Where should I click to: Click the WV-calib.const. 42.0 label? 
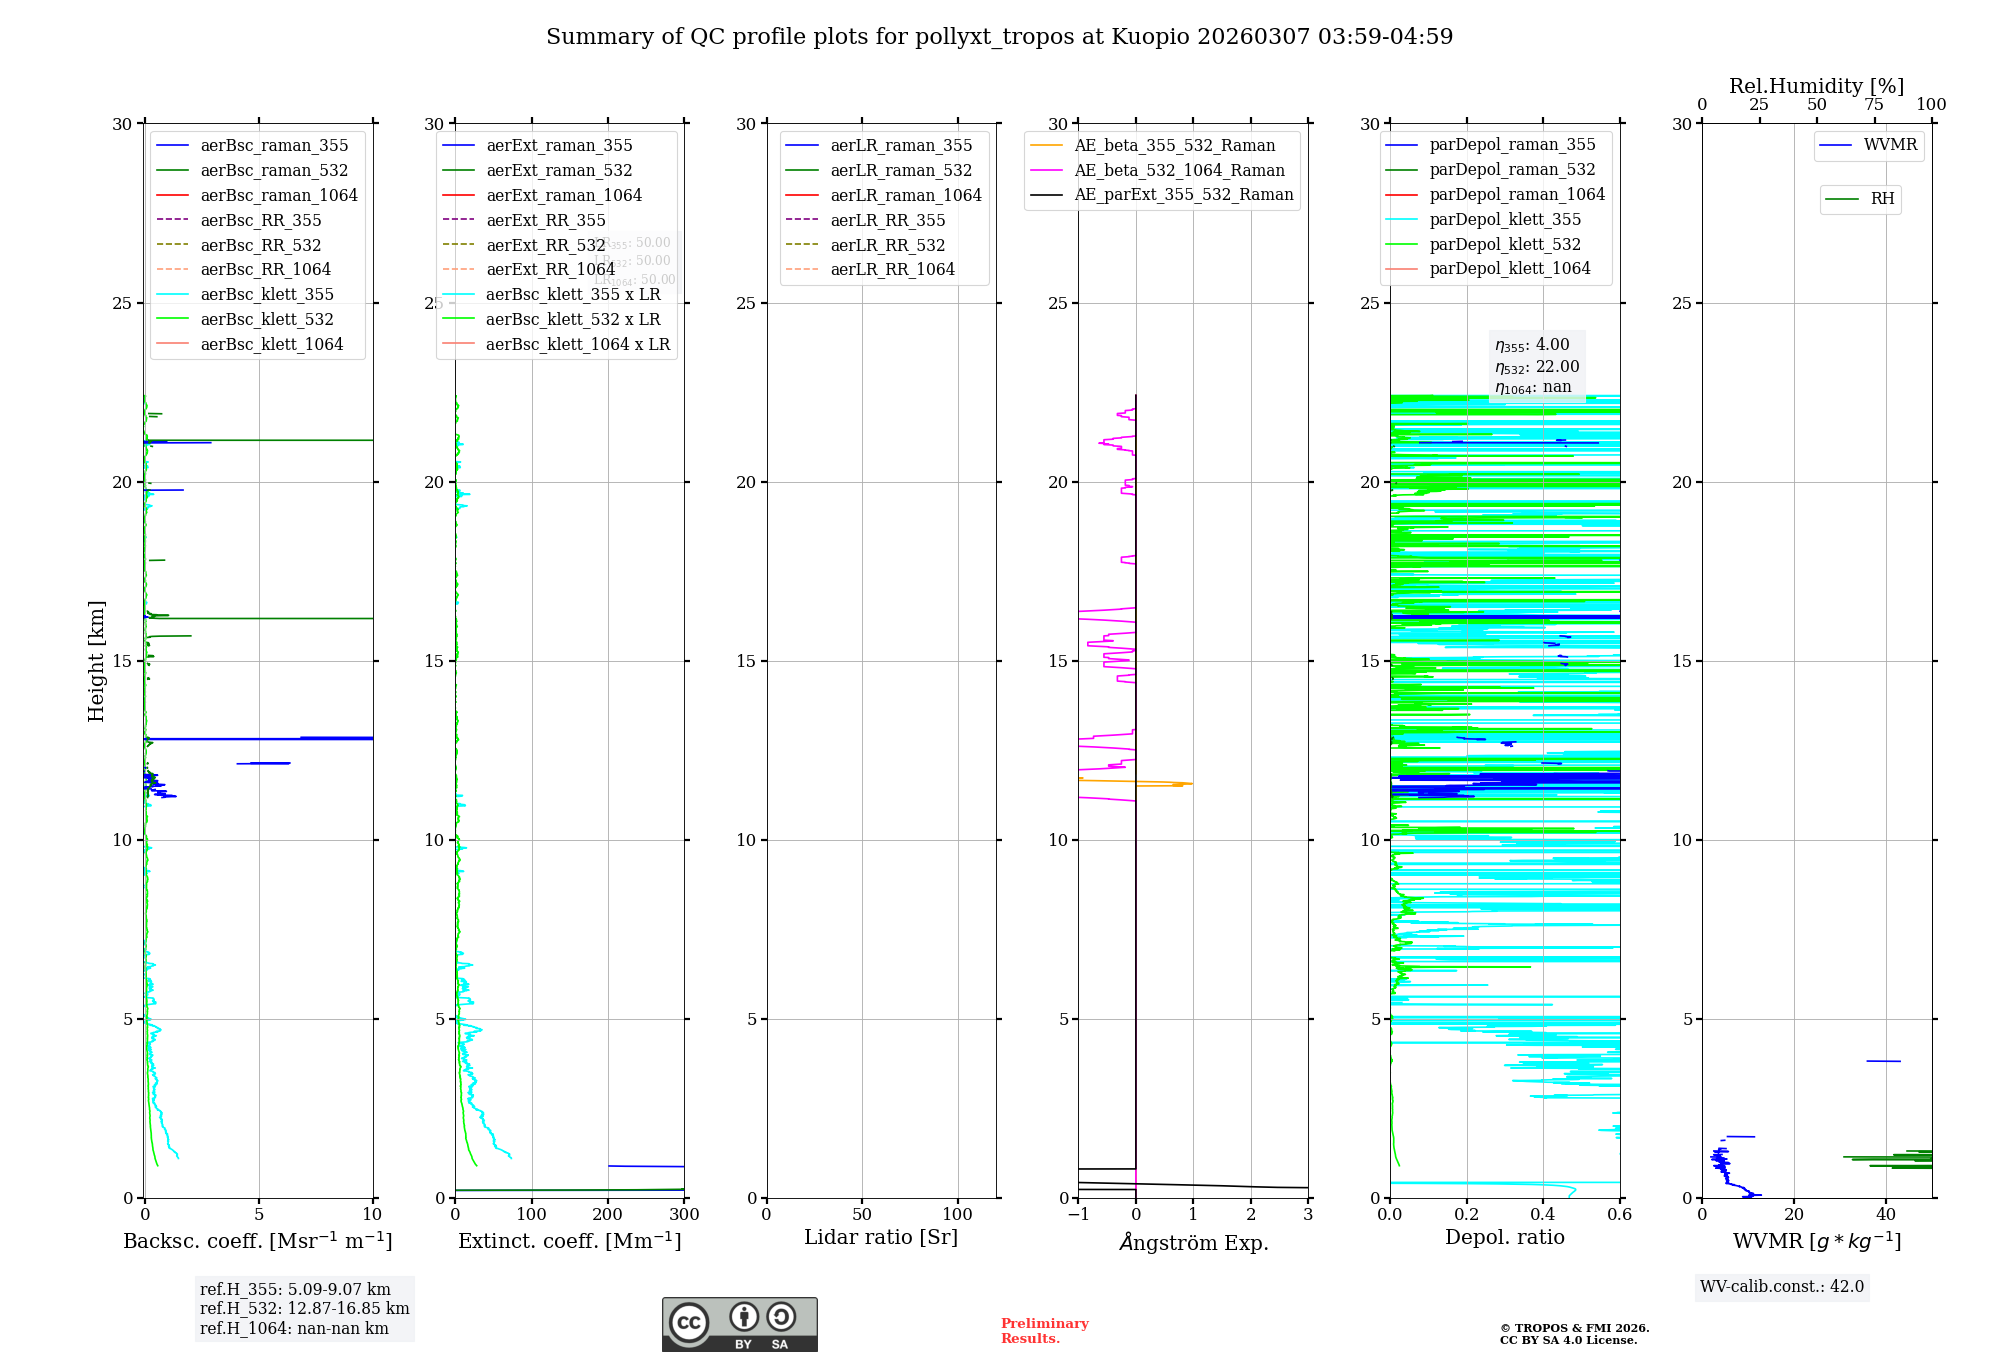coord(1782,1287)
